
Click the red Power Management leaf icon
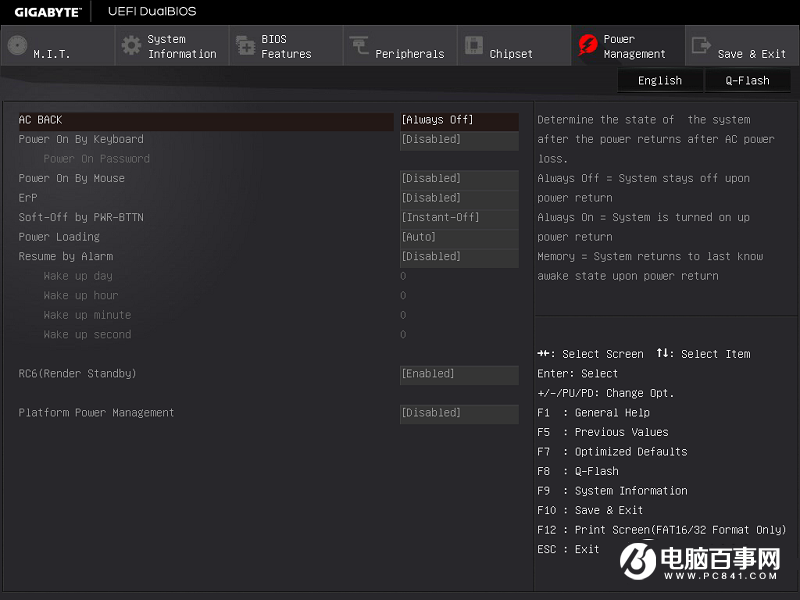(586, 46)
